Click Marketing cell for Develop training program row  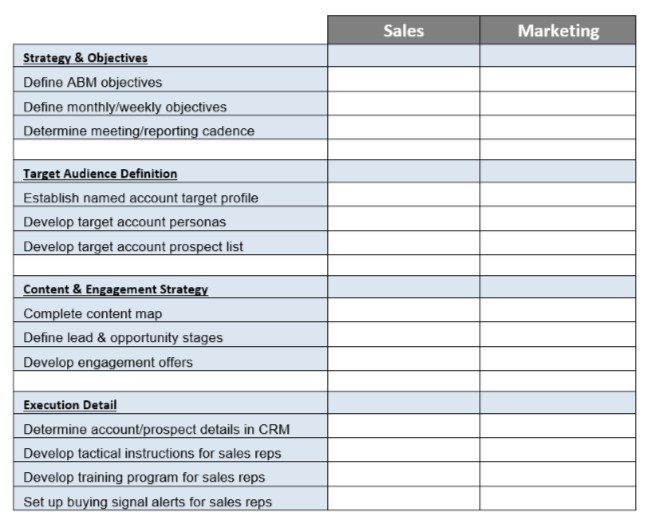coord(557,476)
